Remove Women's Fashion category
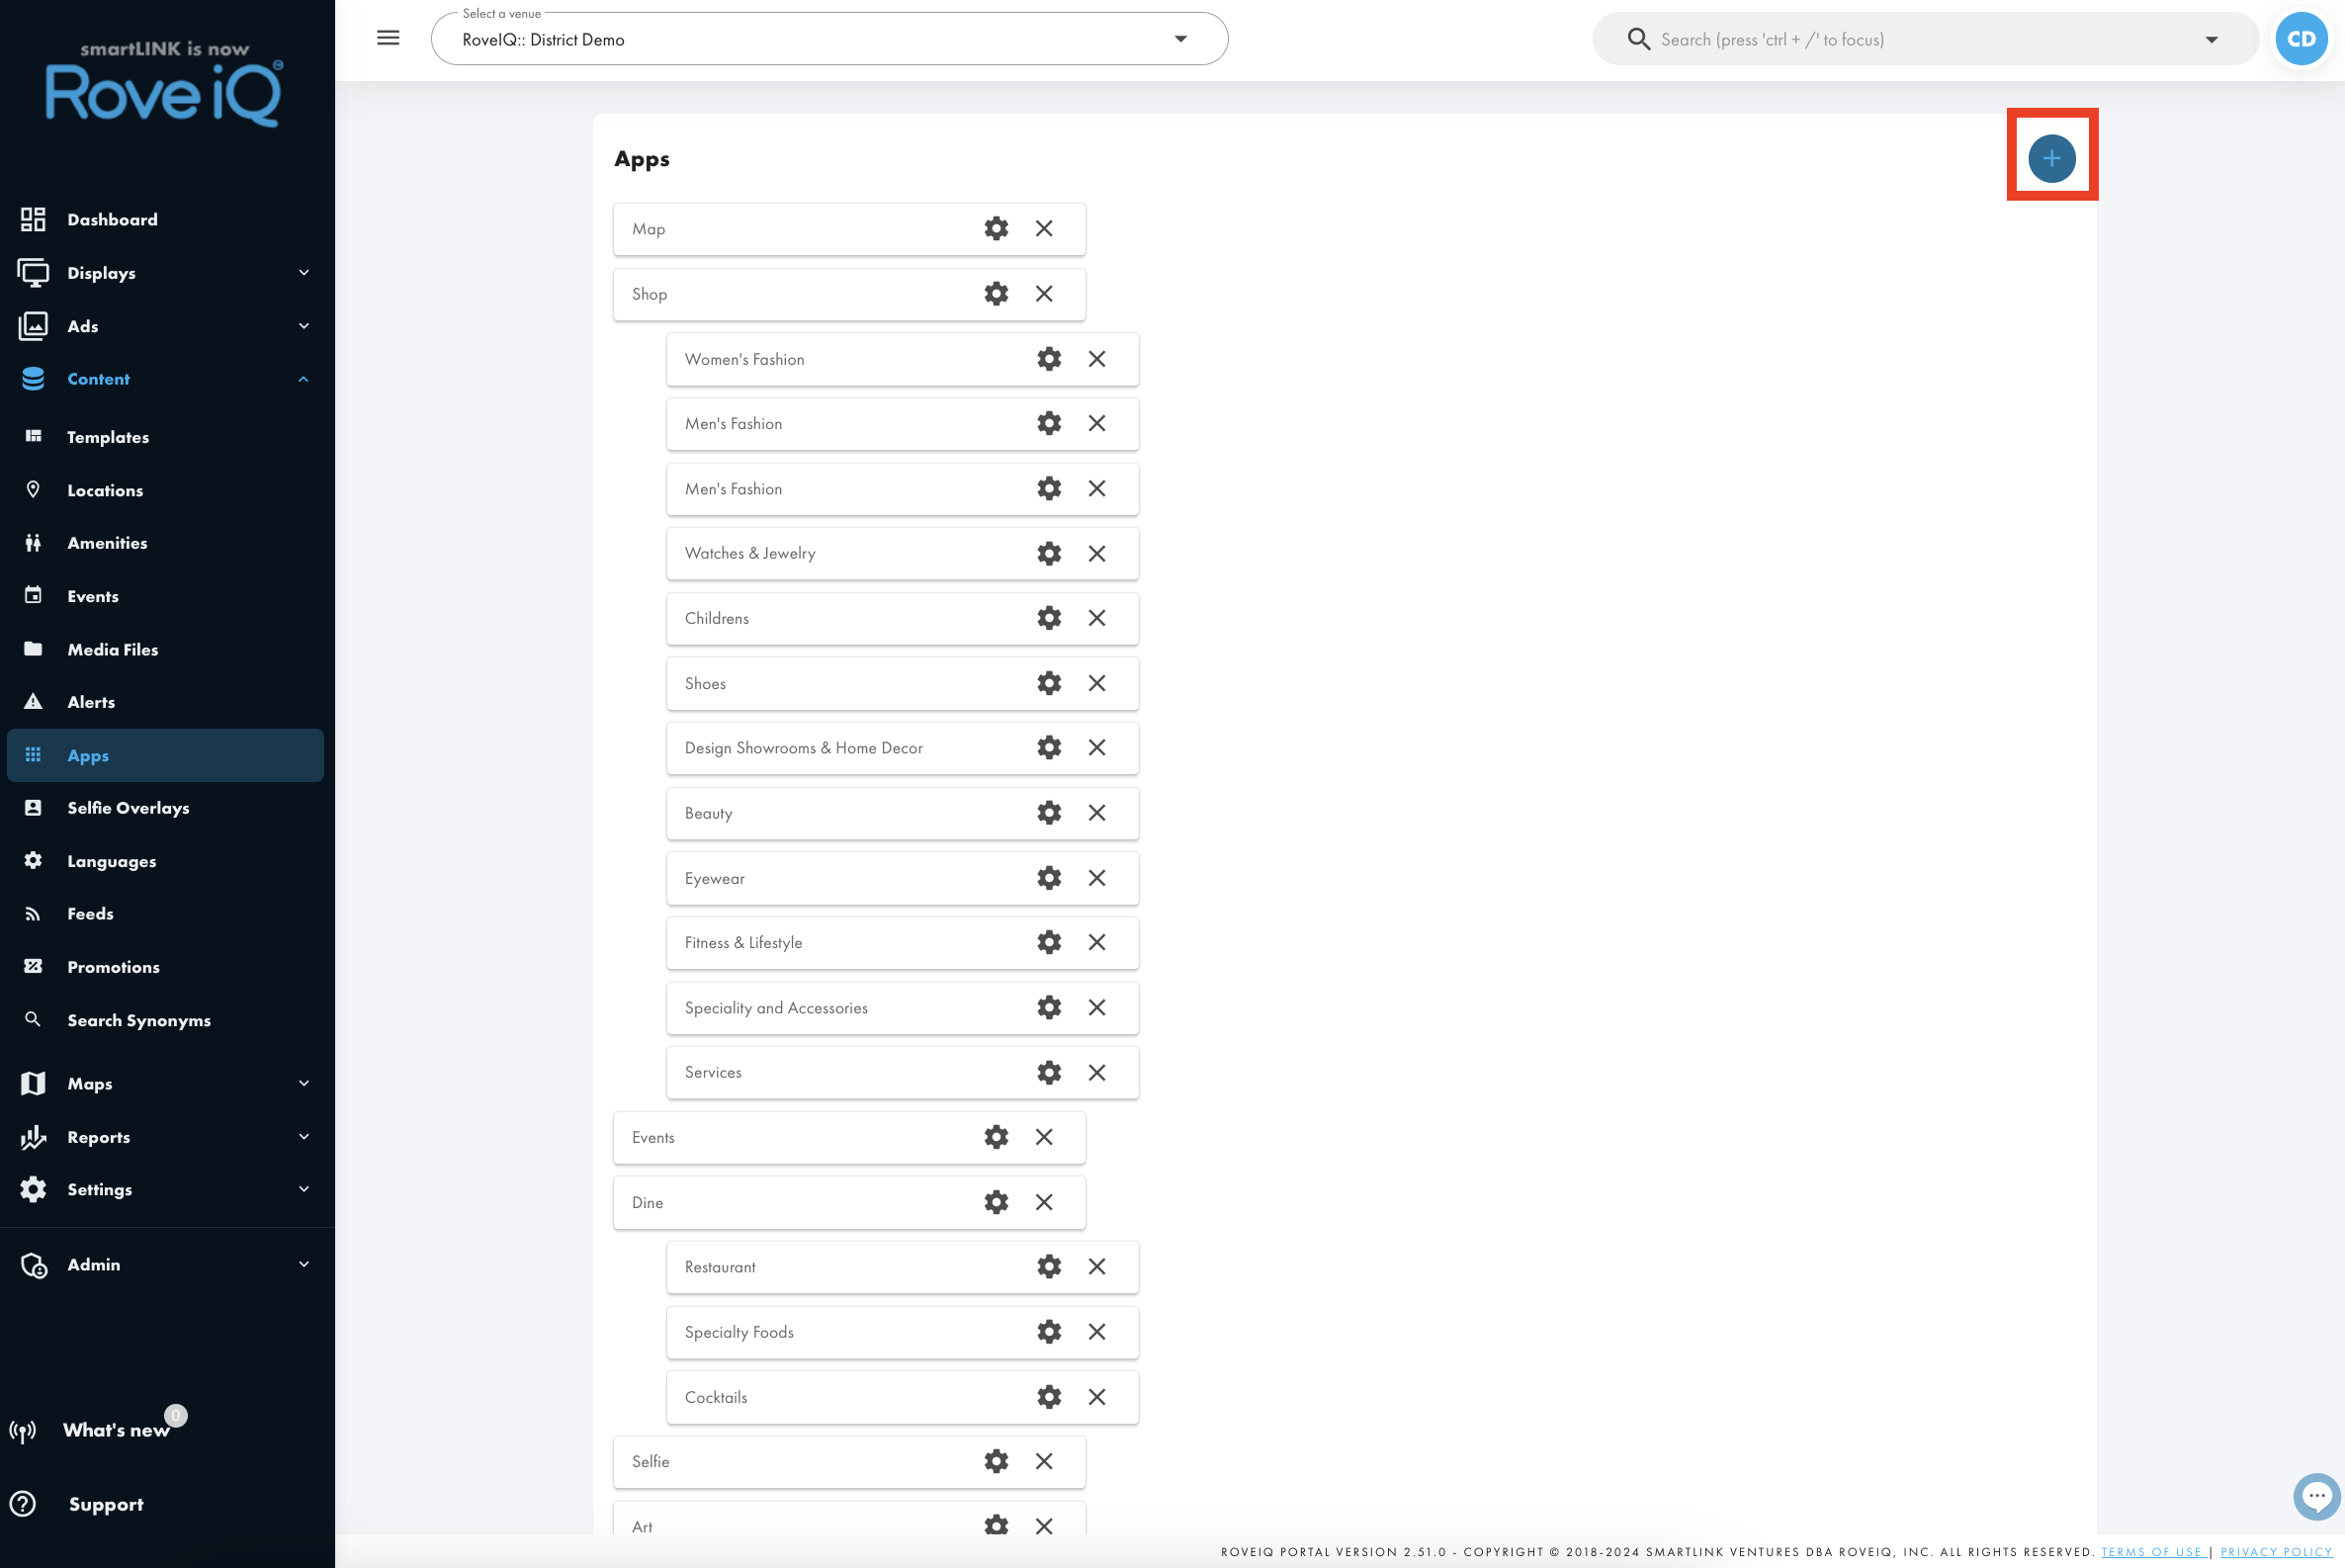The width and height of the screenshot is (2345, 1568). point(1097,358)
